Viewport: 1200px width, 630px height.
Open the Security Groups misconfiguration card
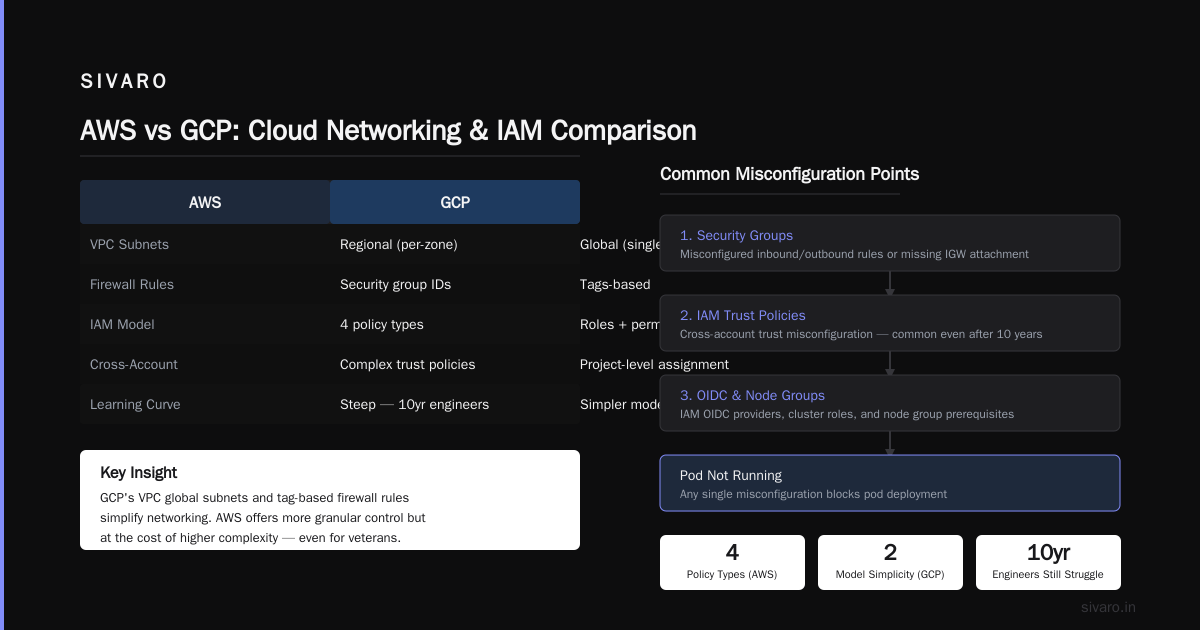point(890,243)
